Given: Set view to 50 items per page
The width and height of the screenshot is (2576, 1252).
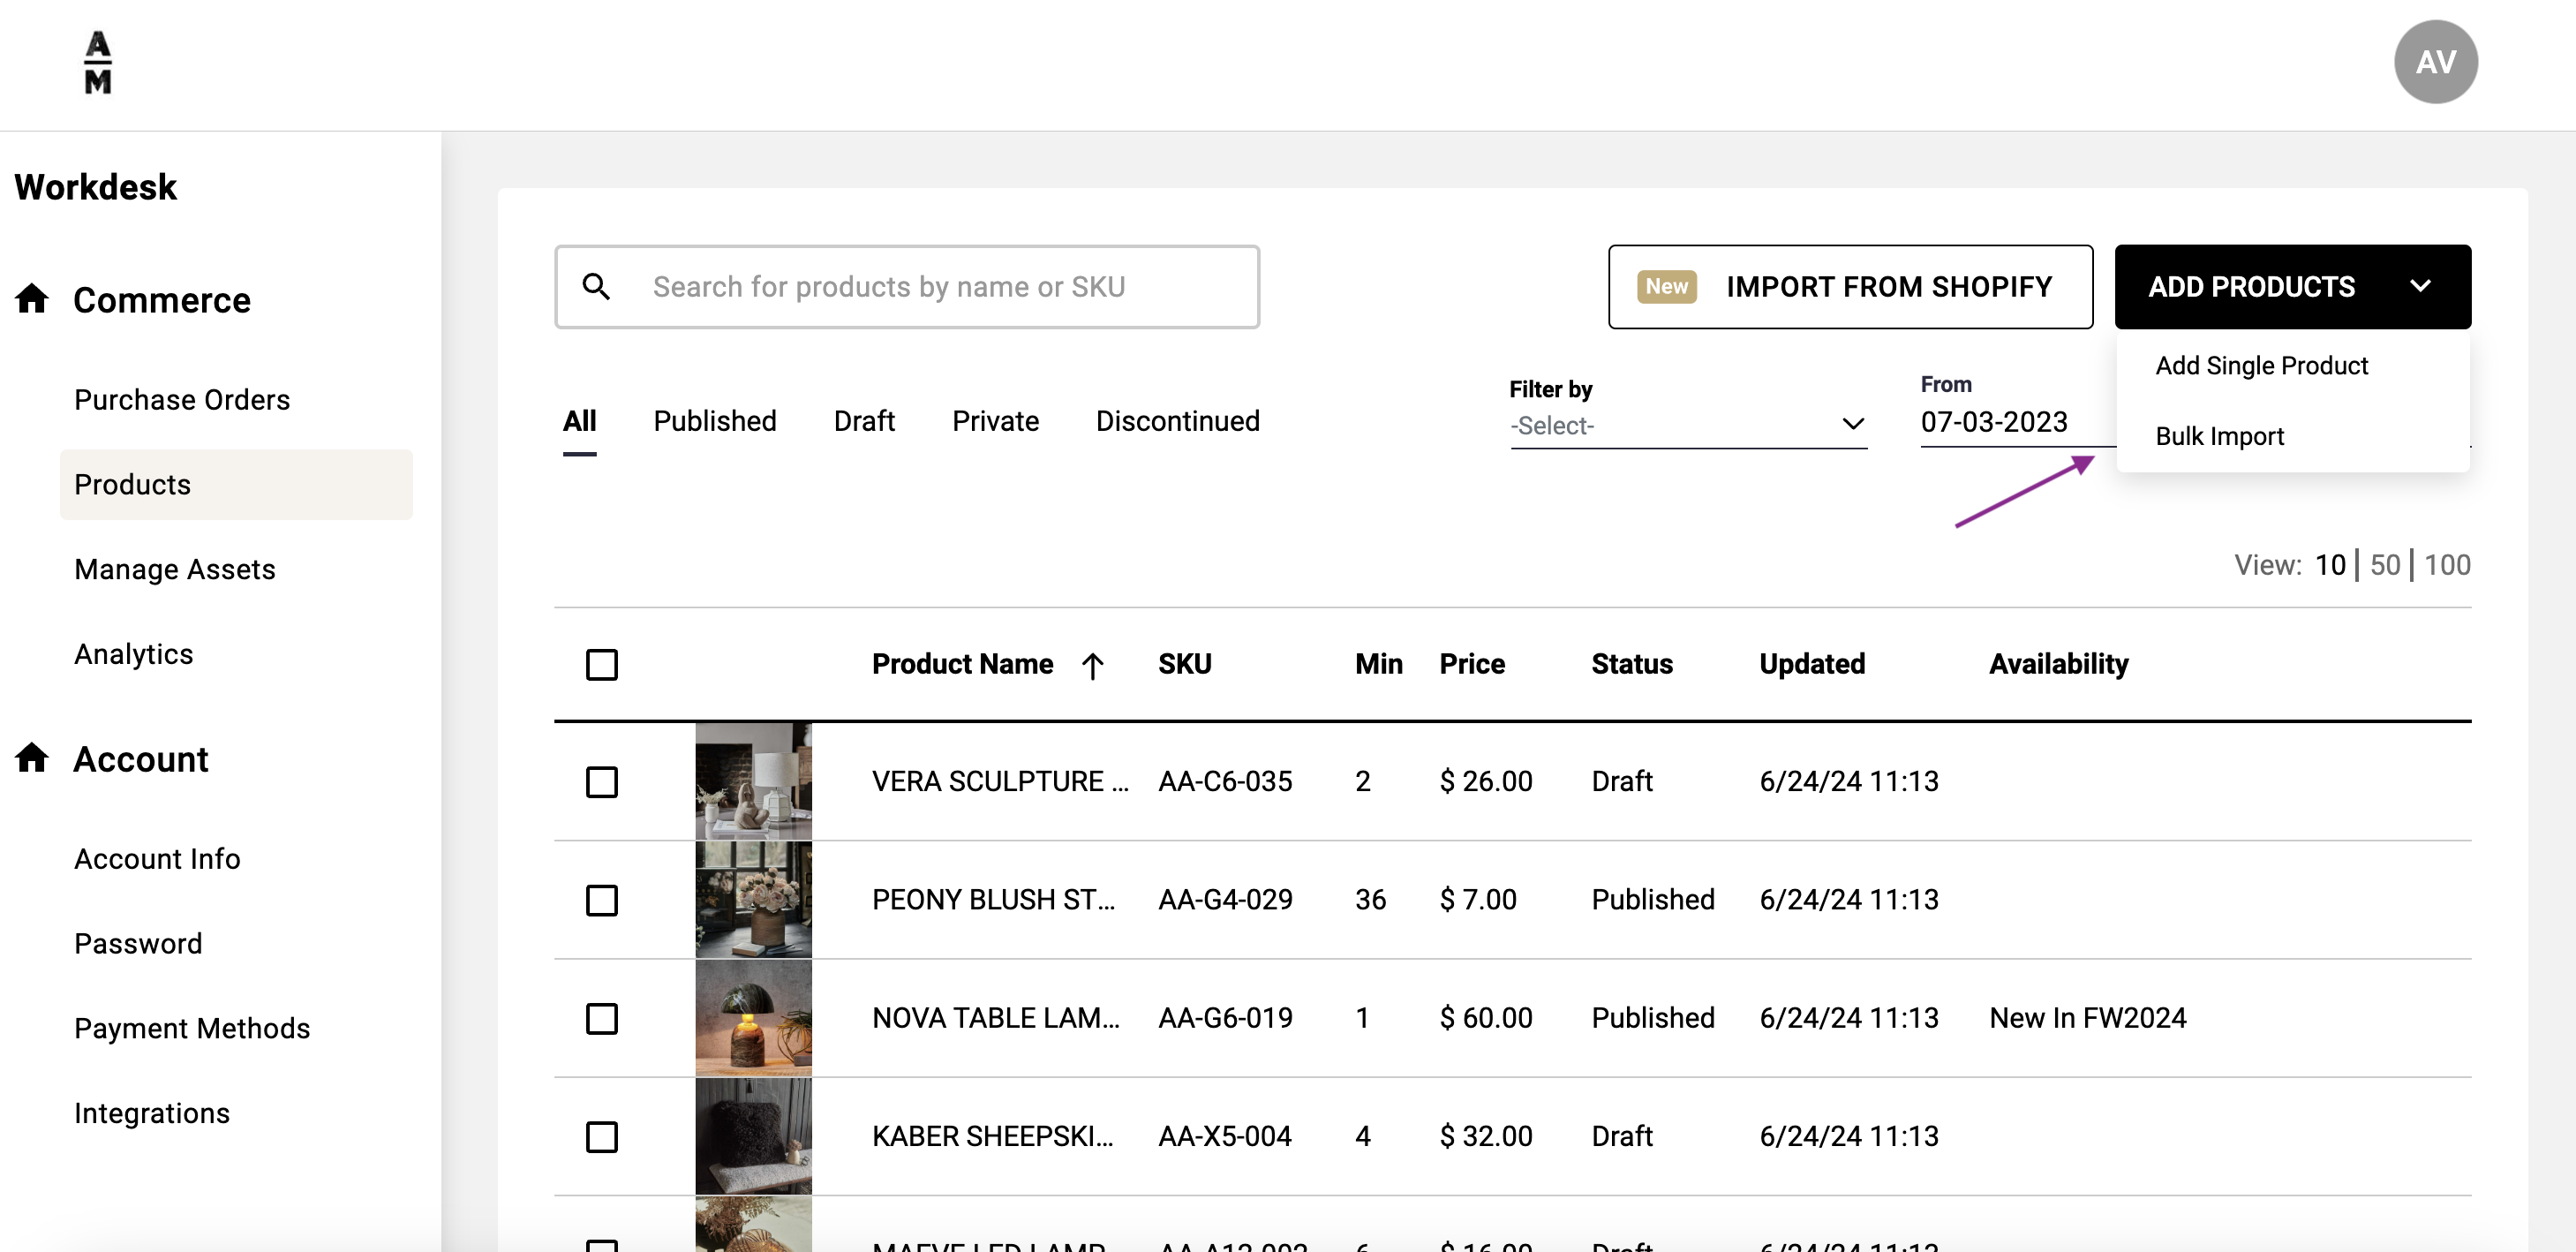Looking at the screenshot, I should point(2384,565).
